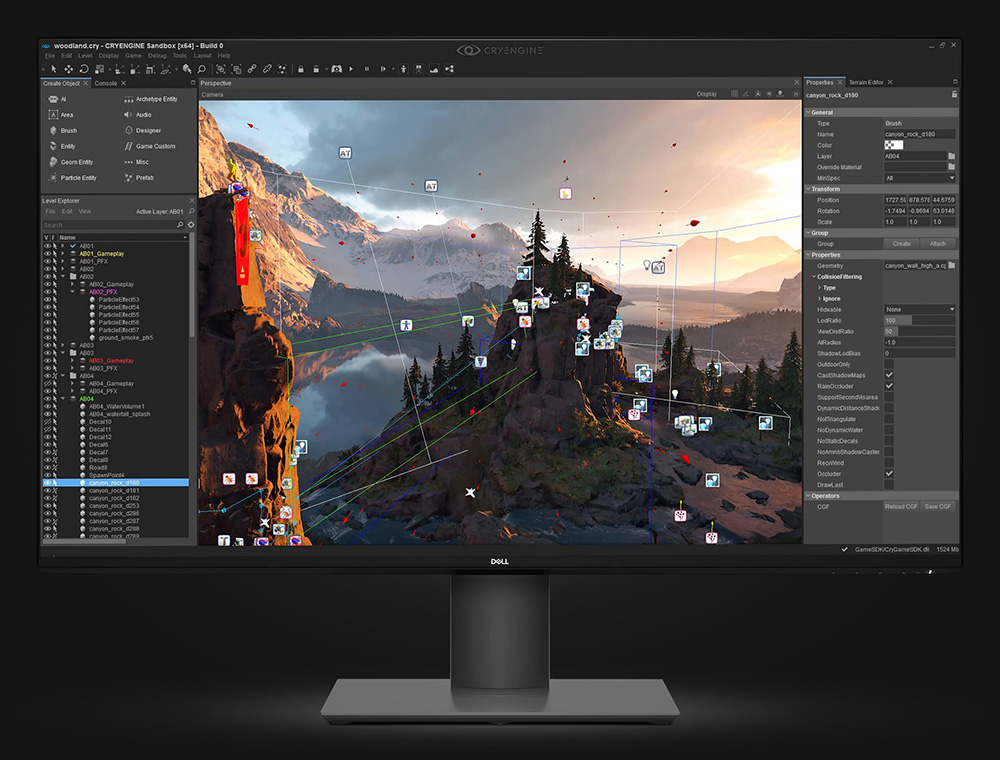Uncheck the RainOccluder checkbox
Image resolution: width=1000 pixels, height=760 pixels.
pyautogui.click(x=889, y=386)
